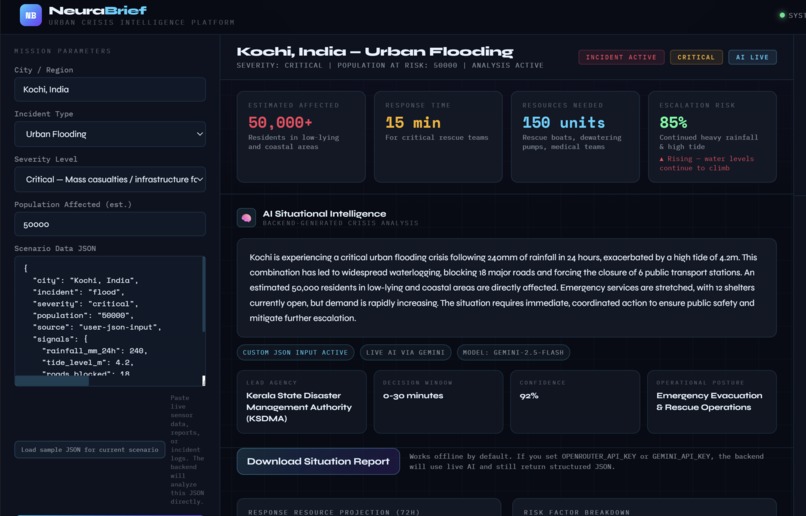
Task: Click the Urban Crisis Intelligence Platform subtitle
Action: pyautogui.click(x=141, y=22)
